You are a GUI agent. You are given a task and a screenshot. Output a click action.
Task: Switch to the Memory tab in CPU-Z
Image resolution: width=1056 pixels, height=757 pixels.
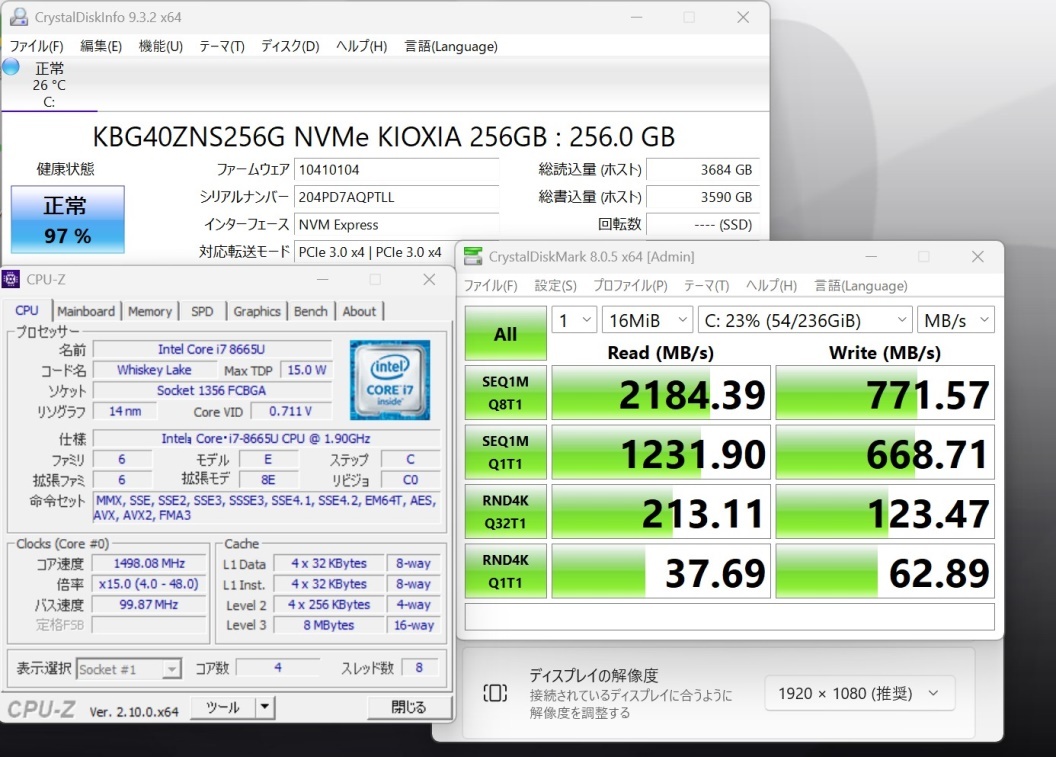[150, 311]
